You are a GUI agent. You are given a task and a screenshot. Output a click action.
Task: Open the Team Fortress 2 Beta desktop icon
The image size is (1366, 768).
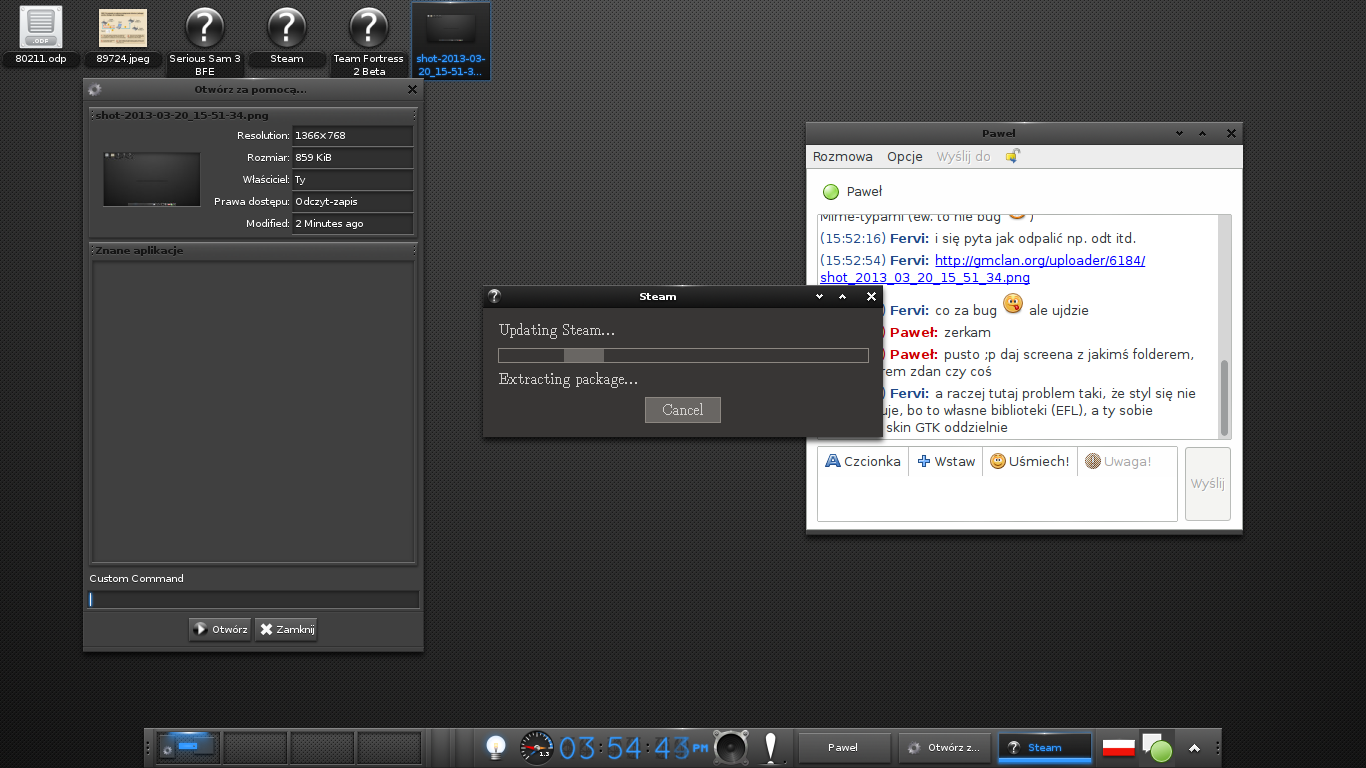click(368, 28)
